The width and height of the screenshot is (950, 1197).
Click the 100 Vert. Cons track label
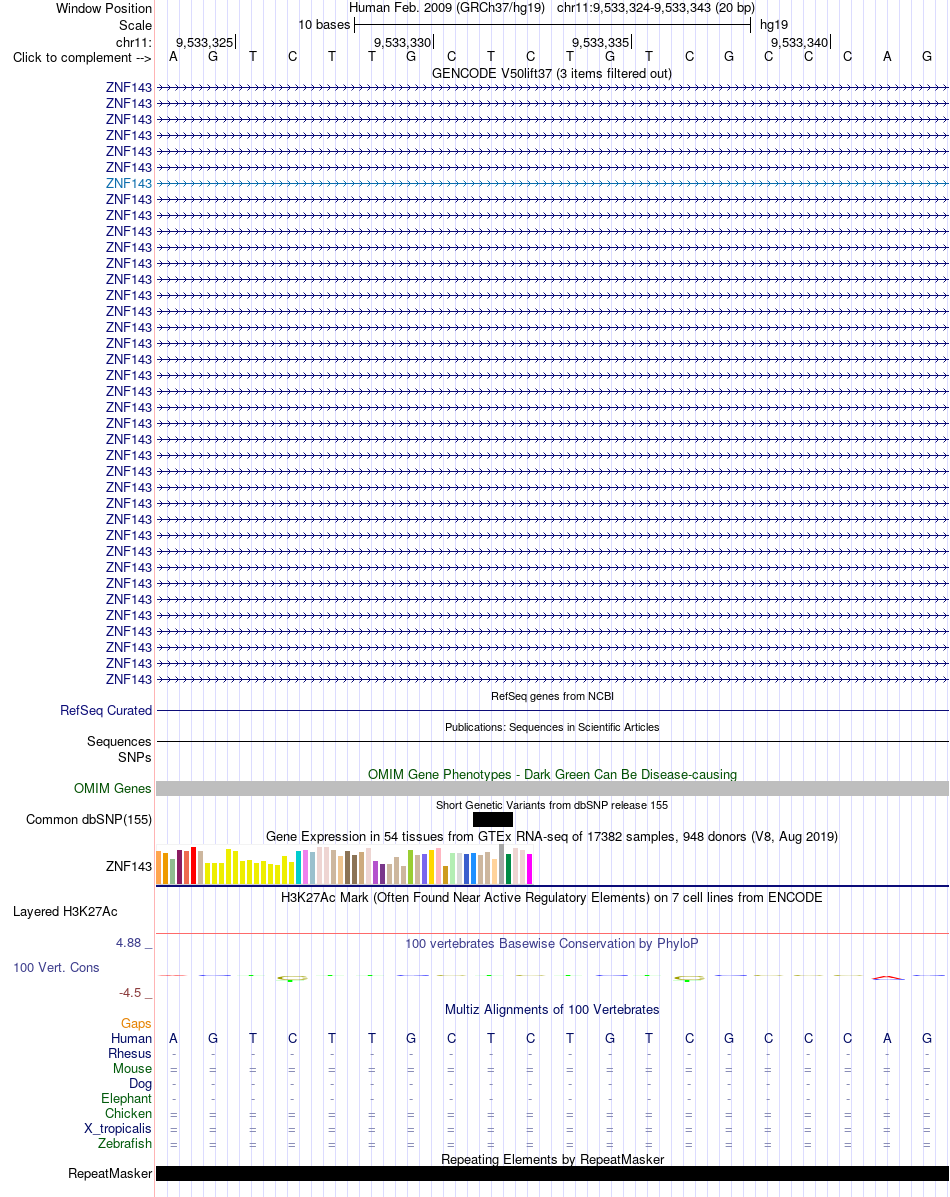point(56,967)
